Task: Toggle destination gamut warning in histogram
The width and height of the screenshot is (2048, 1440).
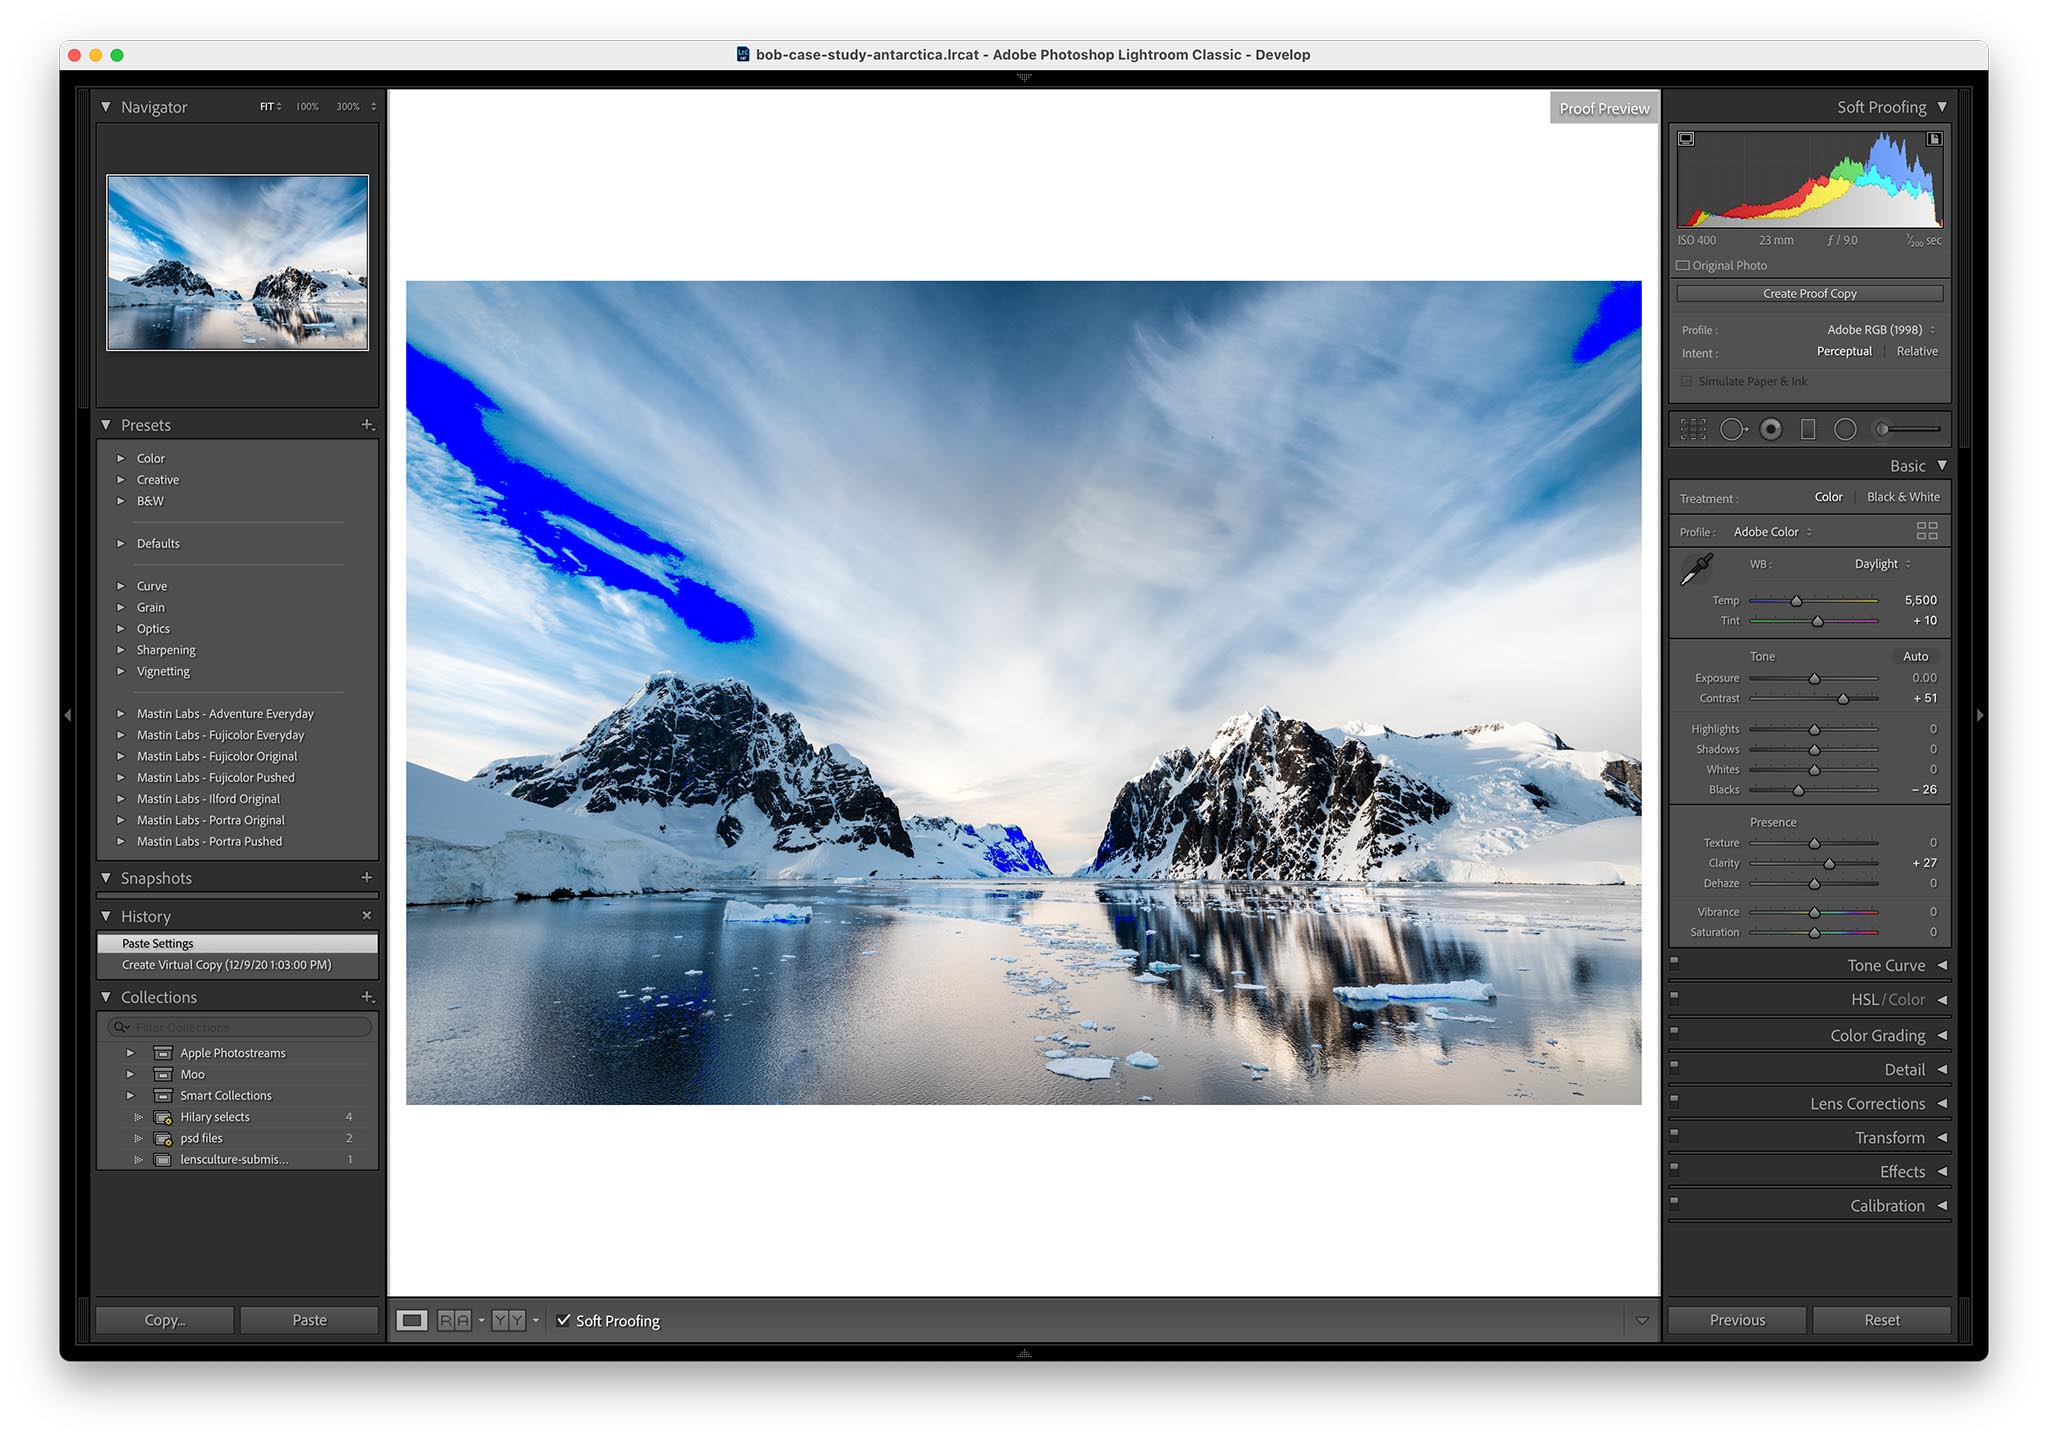Action: 1934,139
